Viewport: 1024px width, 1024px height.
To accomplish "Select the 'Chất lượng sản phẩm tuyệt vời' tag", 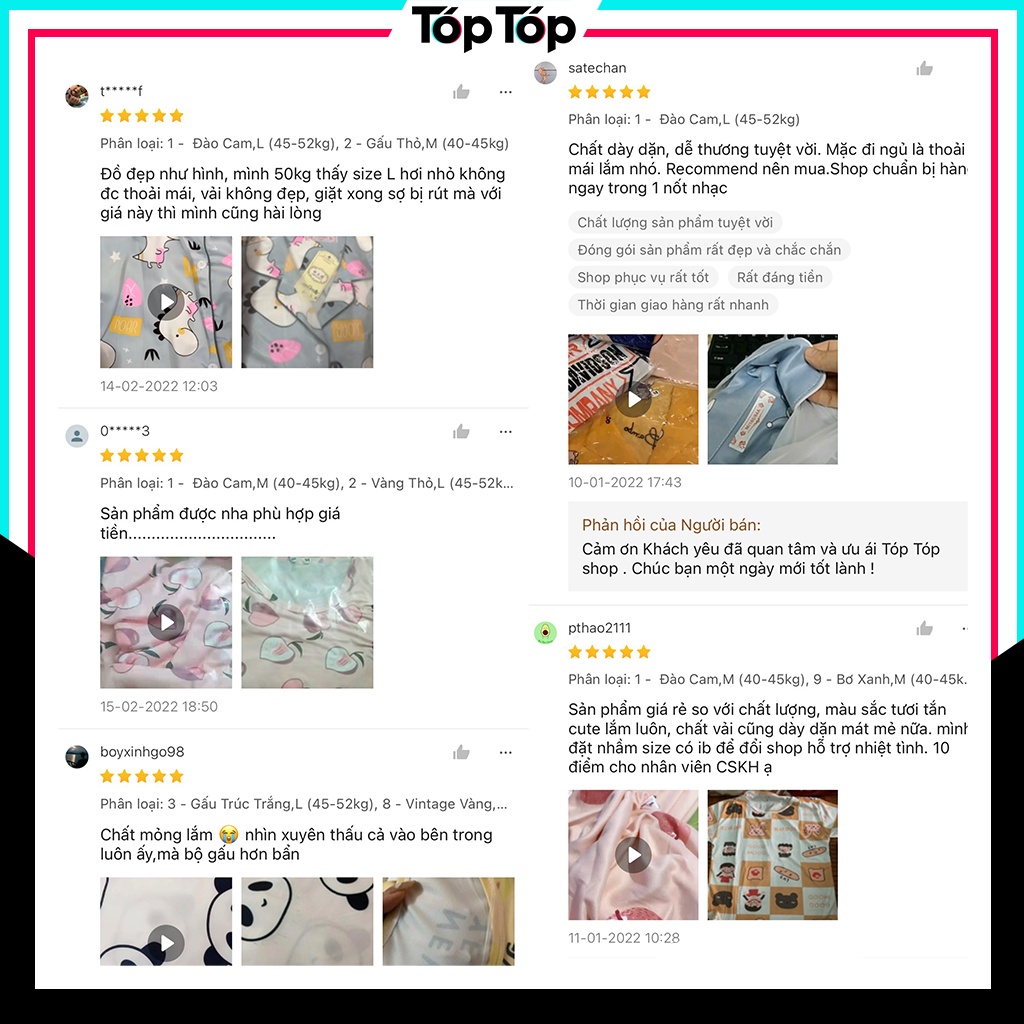I will point(675,223).
